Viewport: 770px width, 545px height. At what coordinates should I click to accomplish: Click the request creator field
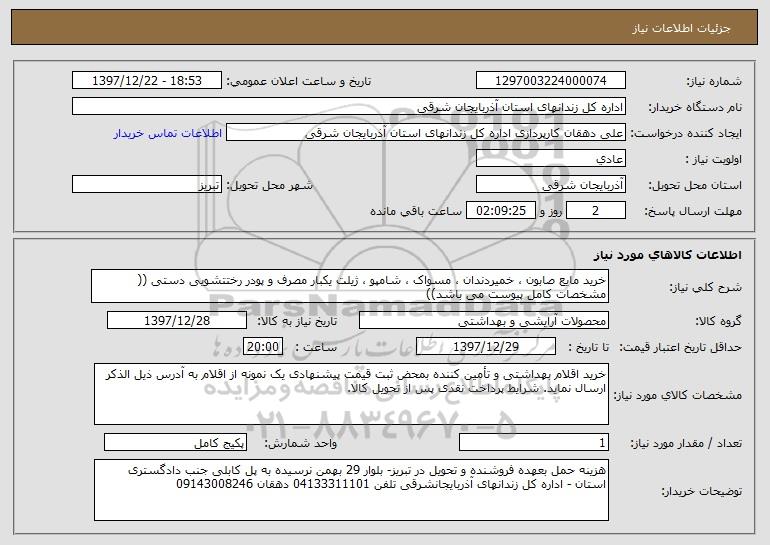pyautogui.click(x=426, y=133)
